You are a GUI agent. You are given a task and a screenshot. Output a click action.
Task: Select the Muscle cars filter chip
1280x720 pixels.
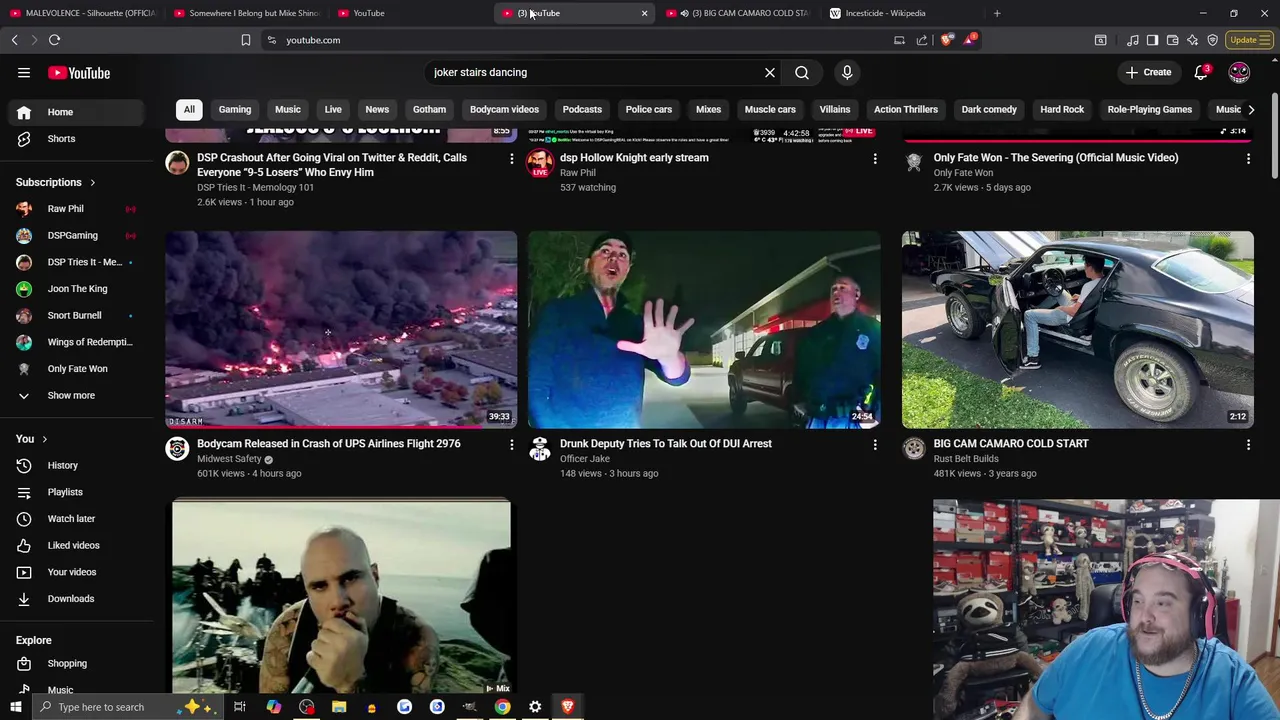(x=770, y=110)
